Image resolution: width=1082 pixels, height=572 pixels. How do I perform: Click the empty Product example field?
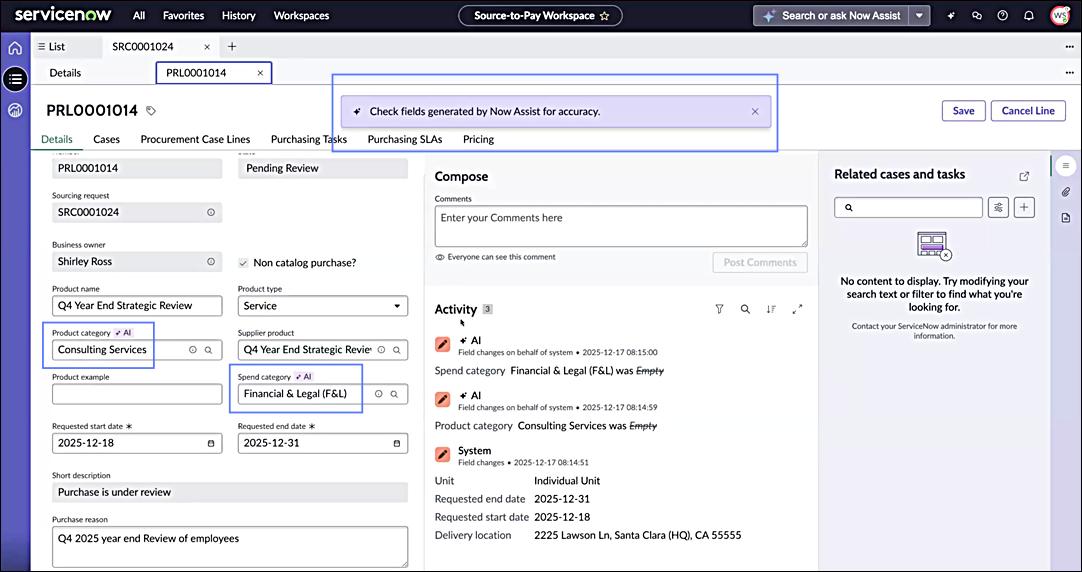[137, 394]
